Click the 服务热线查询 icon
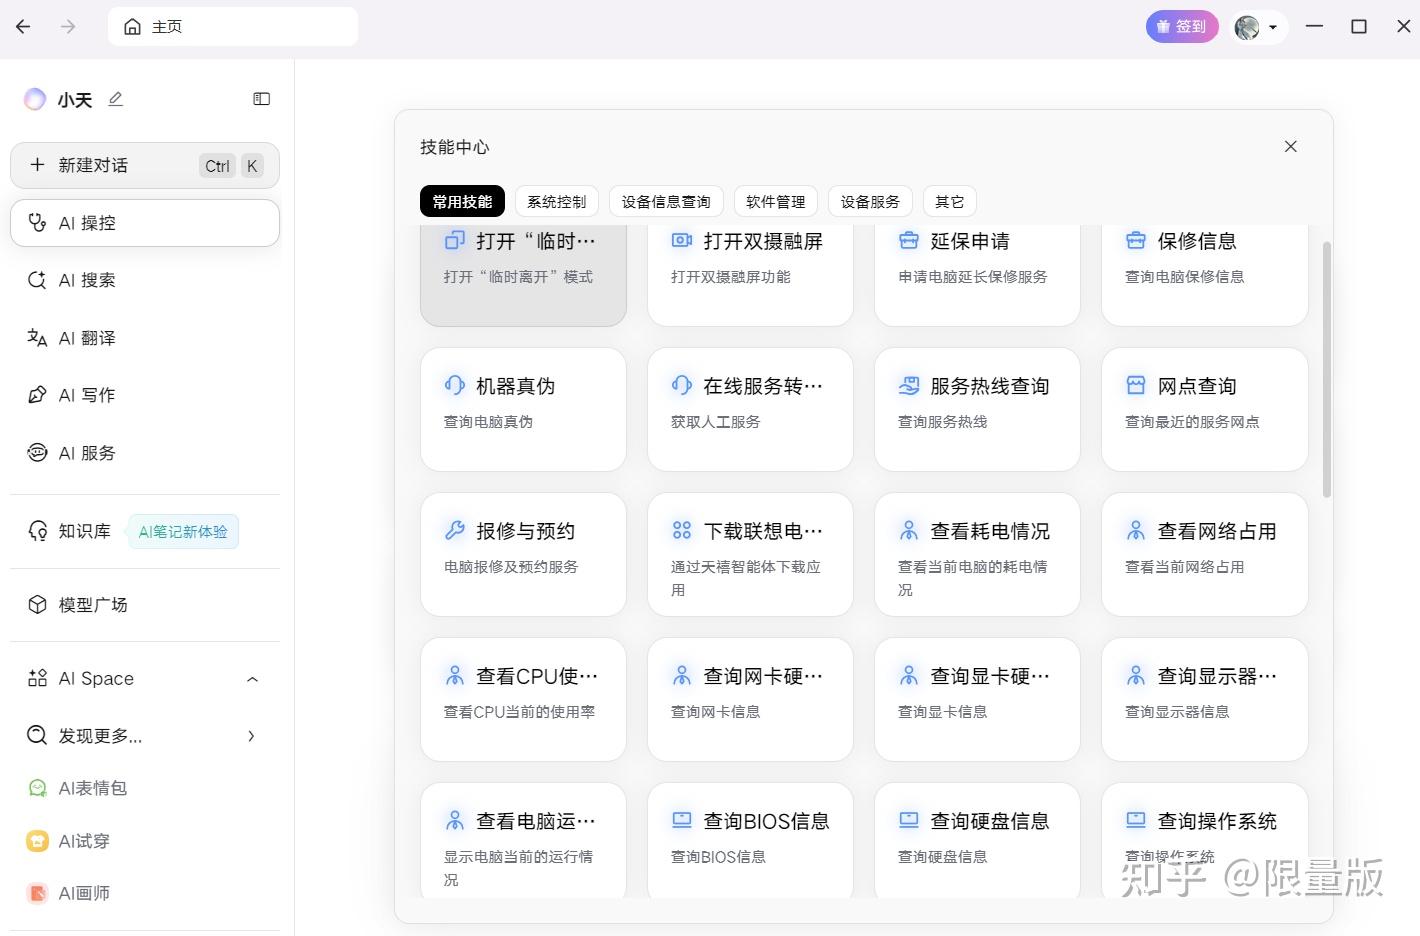The image size is (1420, 936). tap(909, 385)
